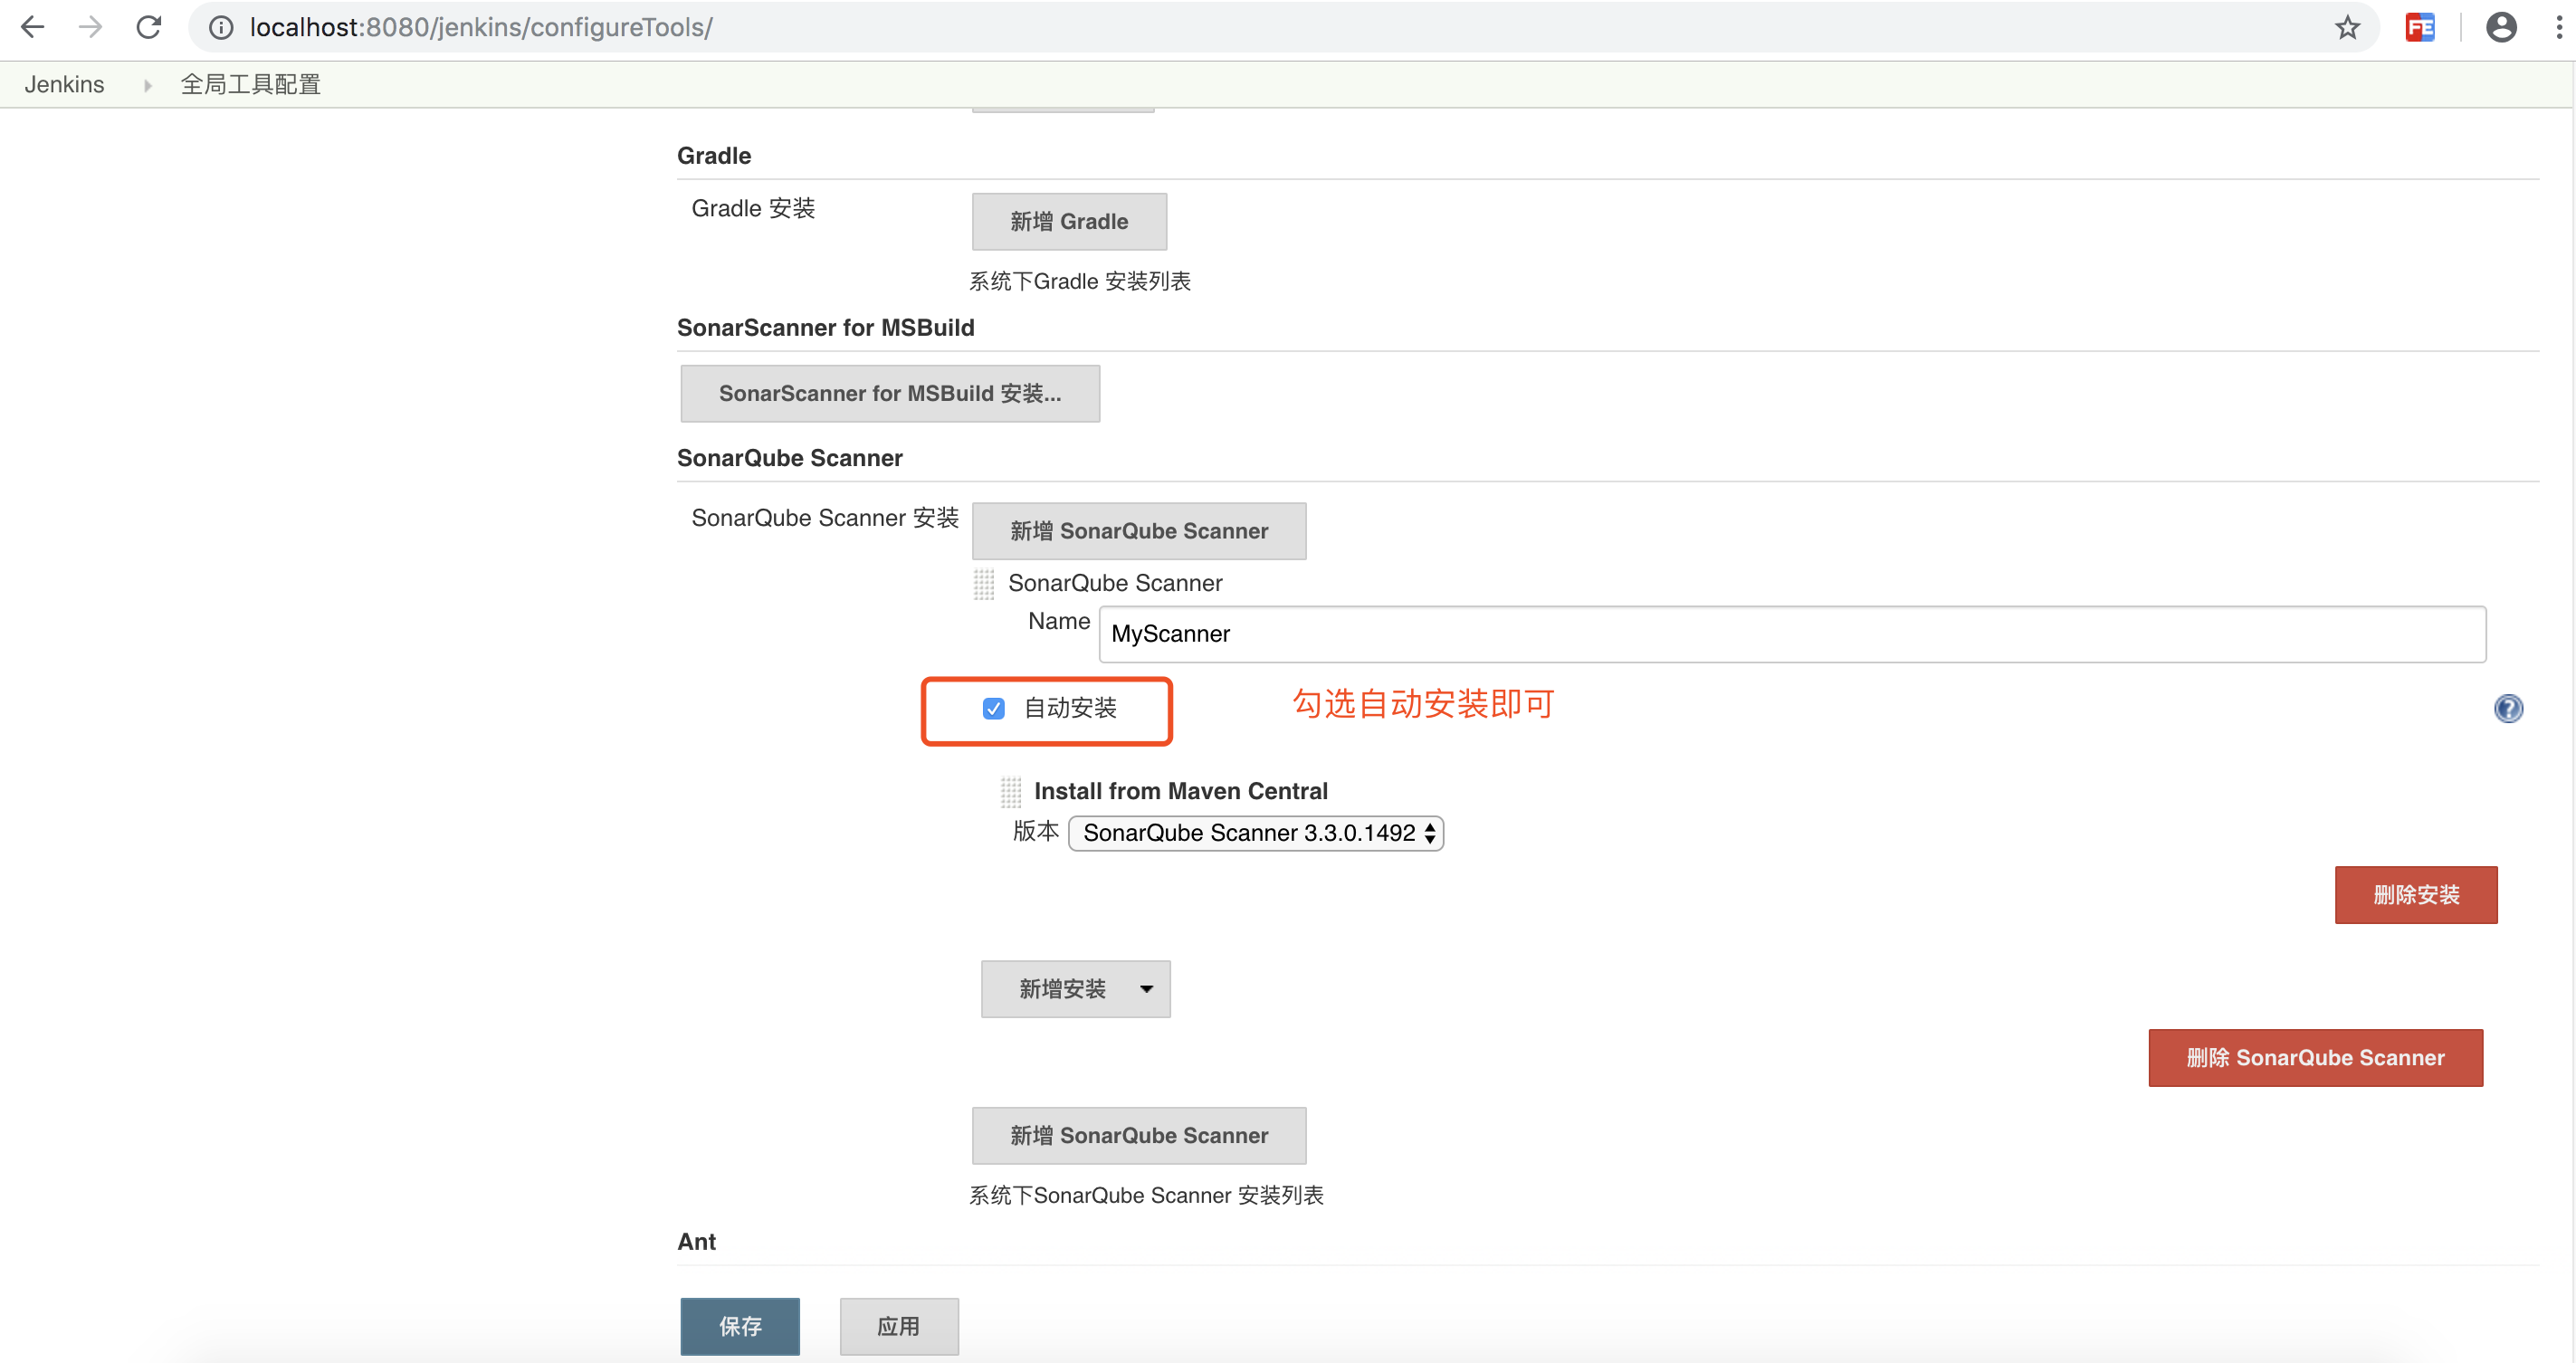Image resolution: width=2576 pixels, height=1363 pixels.
Task: Click the 保存 save button
Action: (x=739, y=1326)
